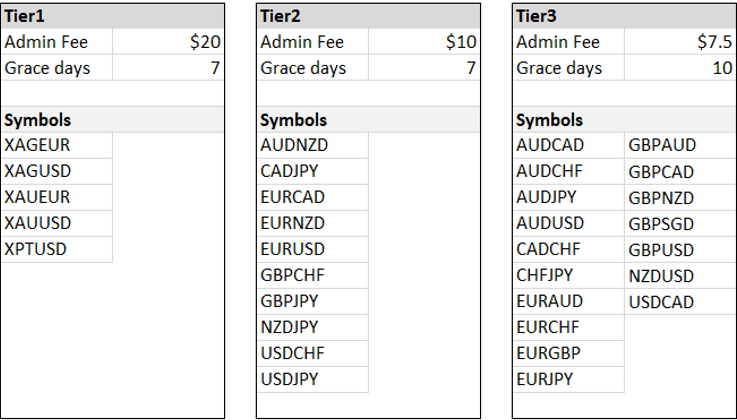Select the EURJPY symbol cell
The image size is (737, 420).
(569, 379)
